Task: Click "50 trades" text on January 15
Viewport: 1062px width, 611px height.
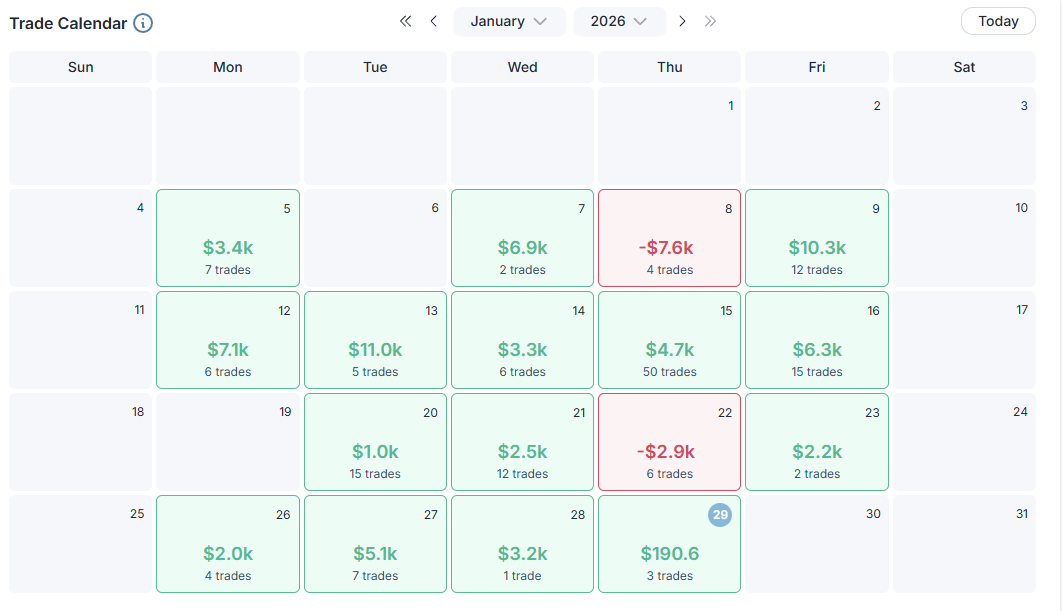Action: click(x=669, y=372)
